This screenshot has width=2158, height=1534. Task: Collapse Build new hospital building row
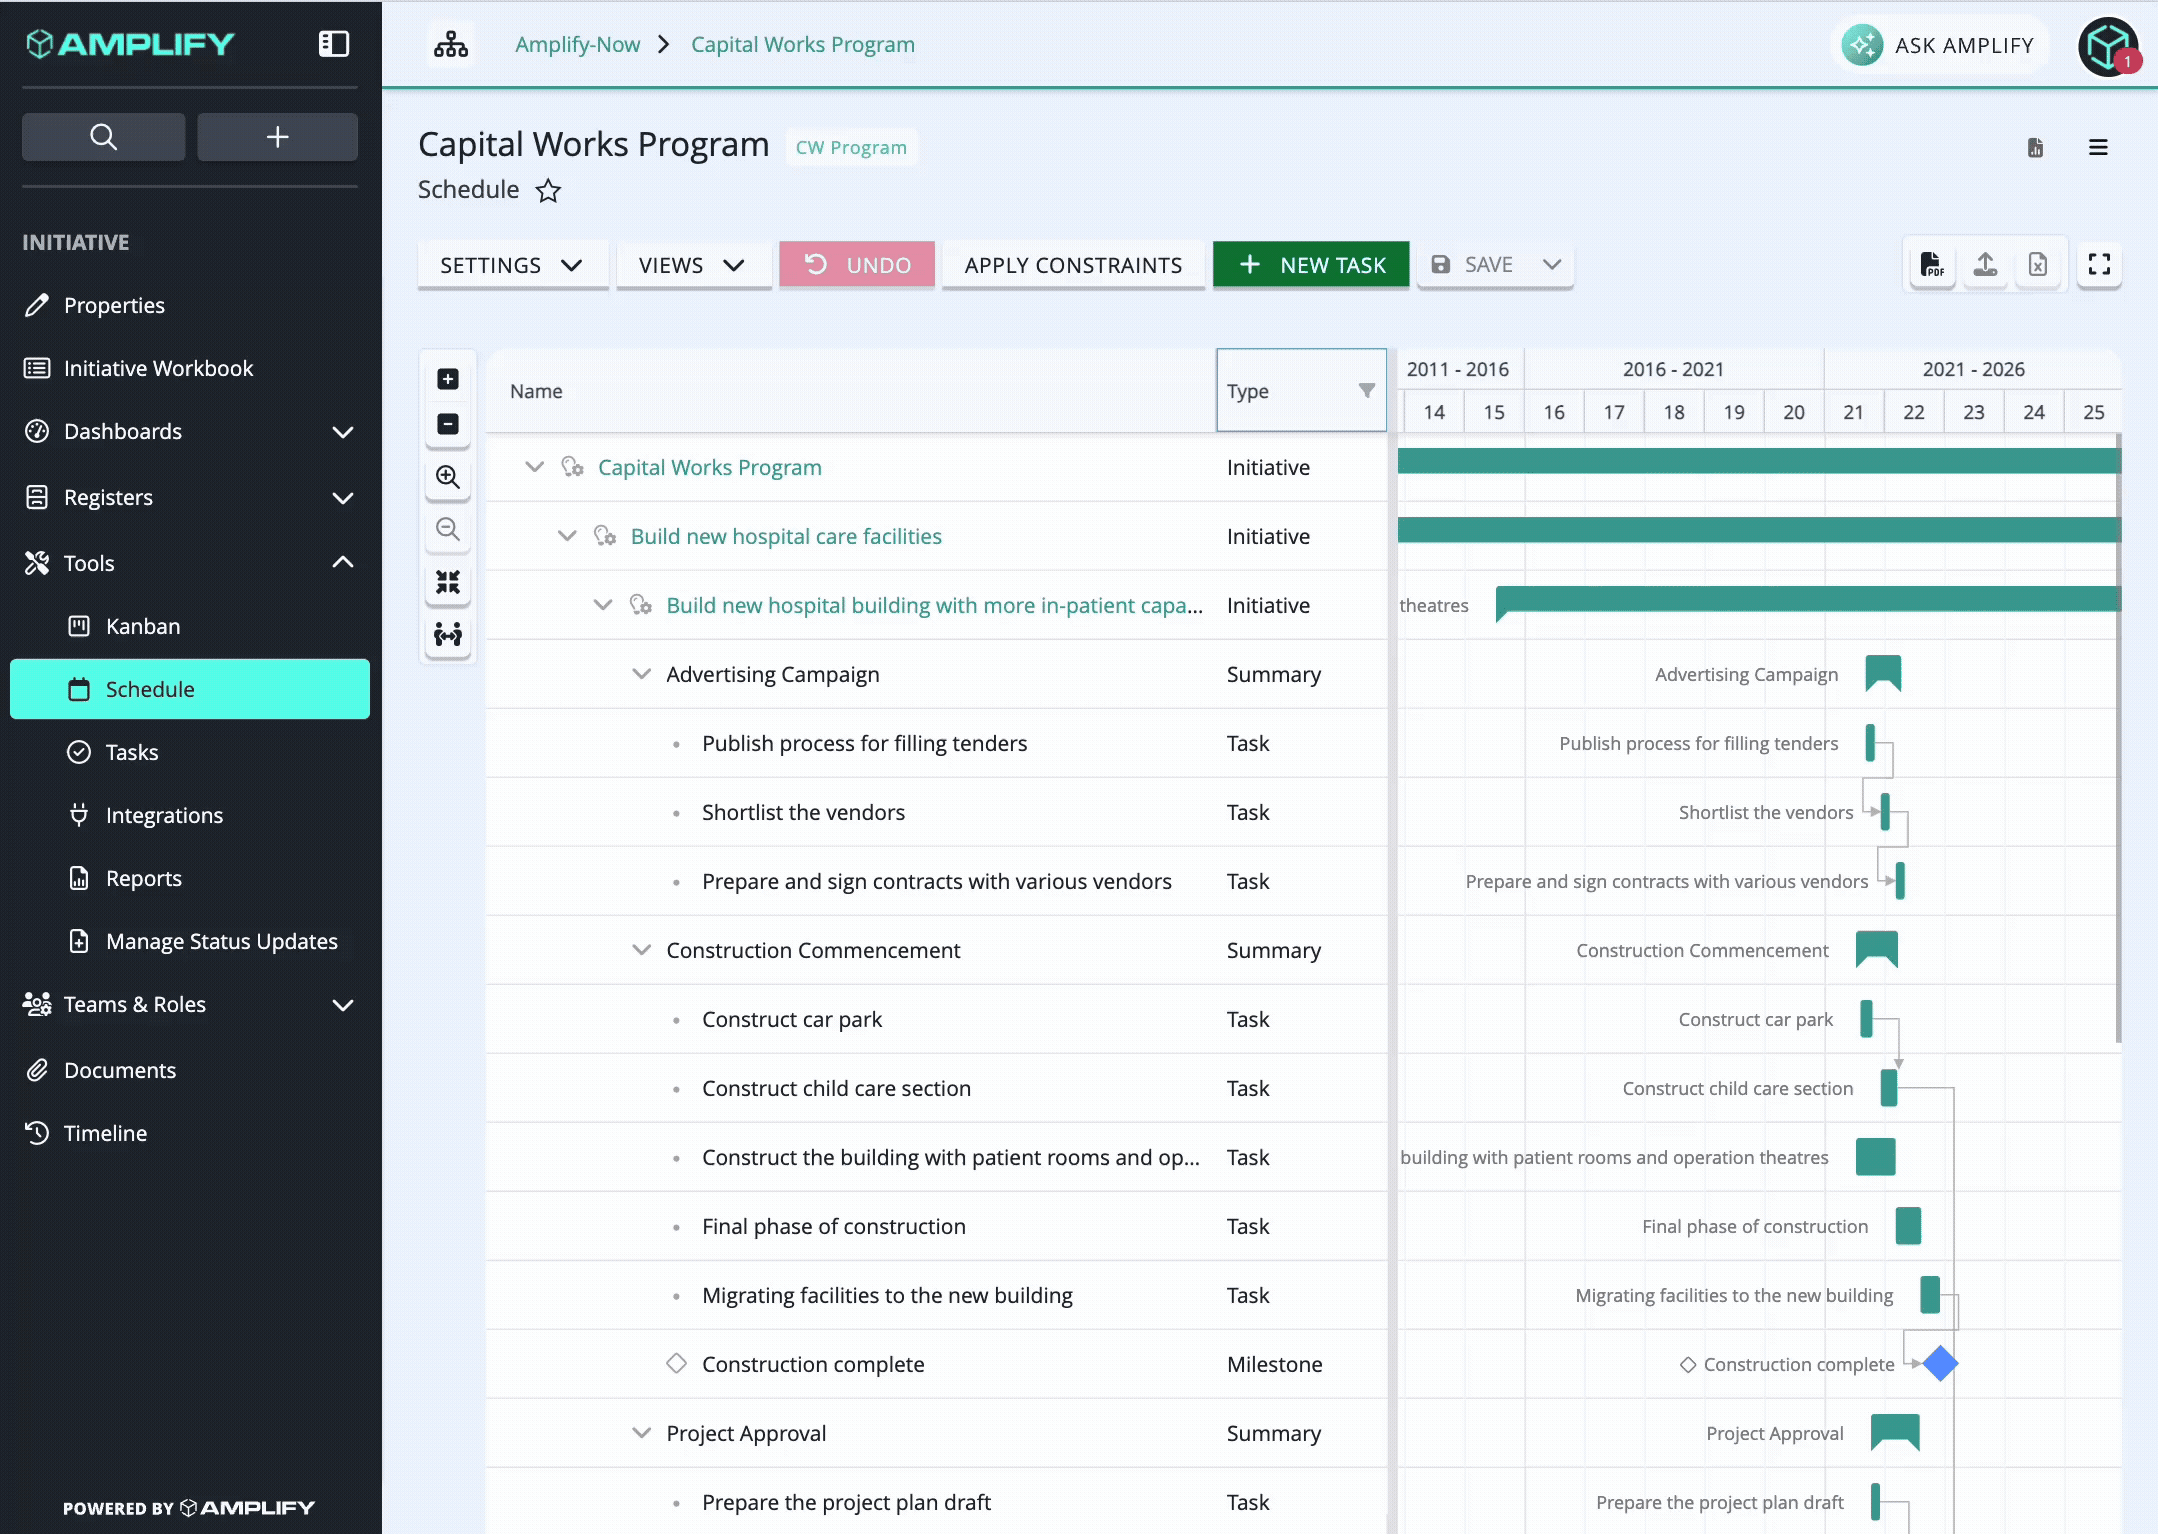click(603, 605)
